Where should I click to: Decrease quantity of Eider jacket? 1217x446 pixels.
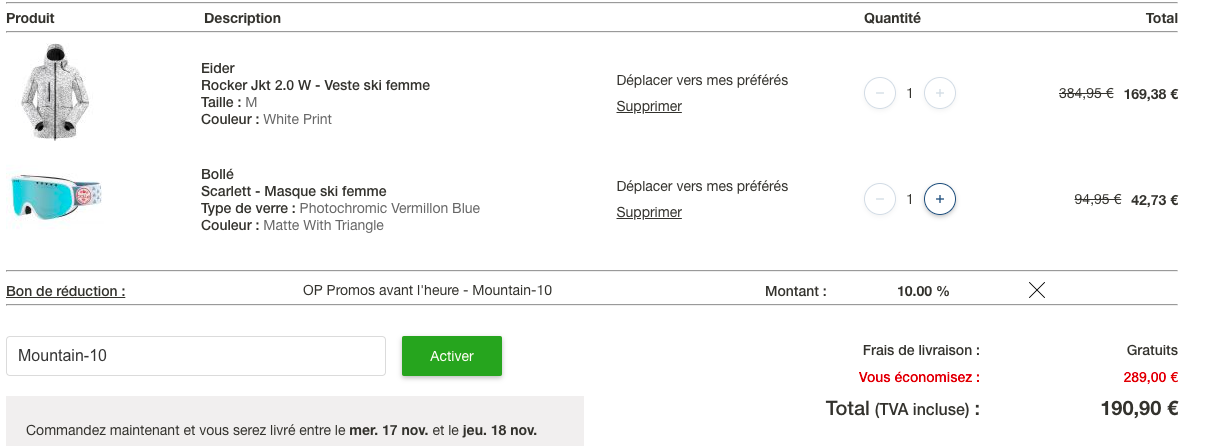(879, 94)
